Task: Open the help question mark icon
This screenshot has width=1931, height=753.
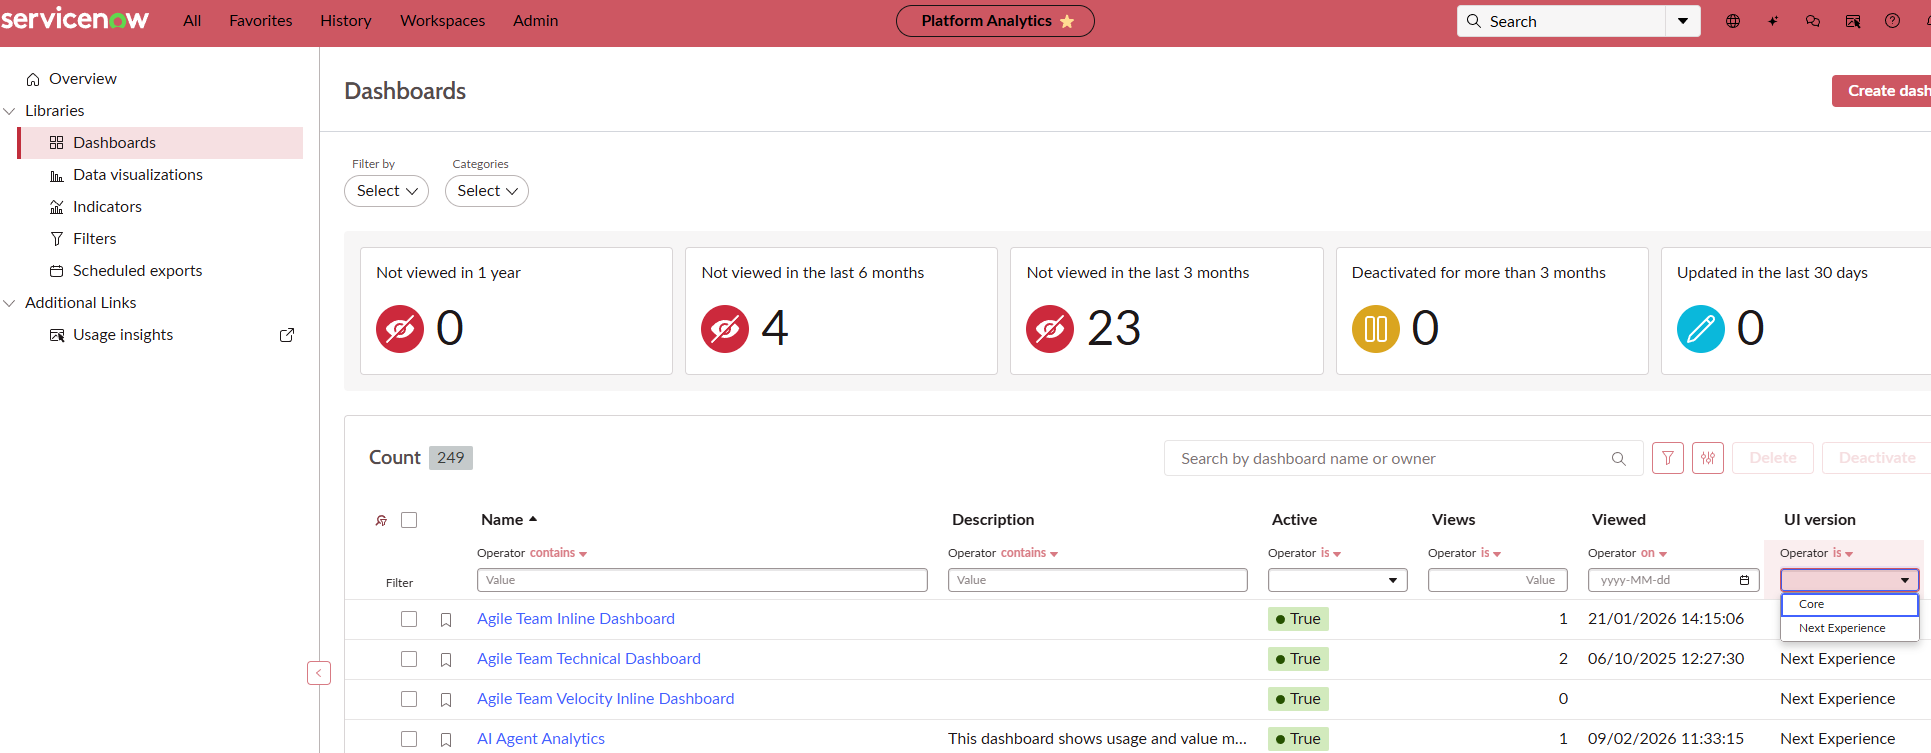Action: [x=1893, y=21]
